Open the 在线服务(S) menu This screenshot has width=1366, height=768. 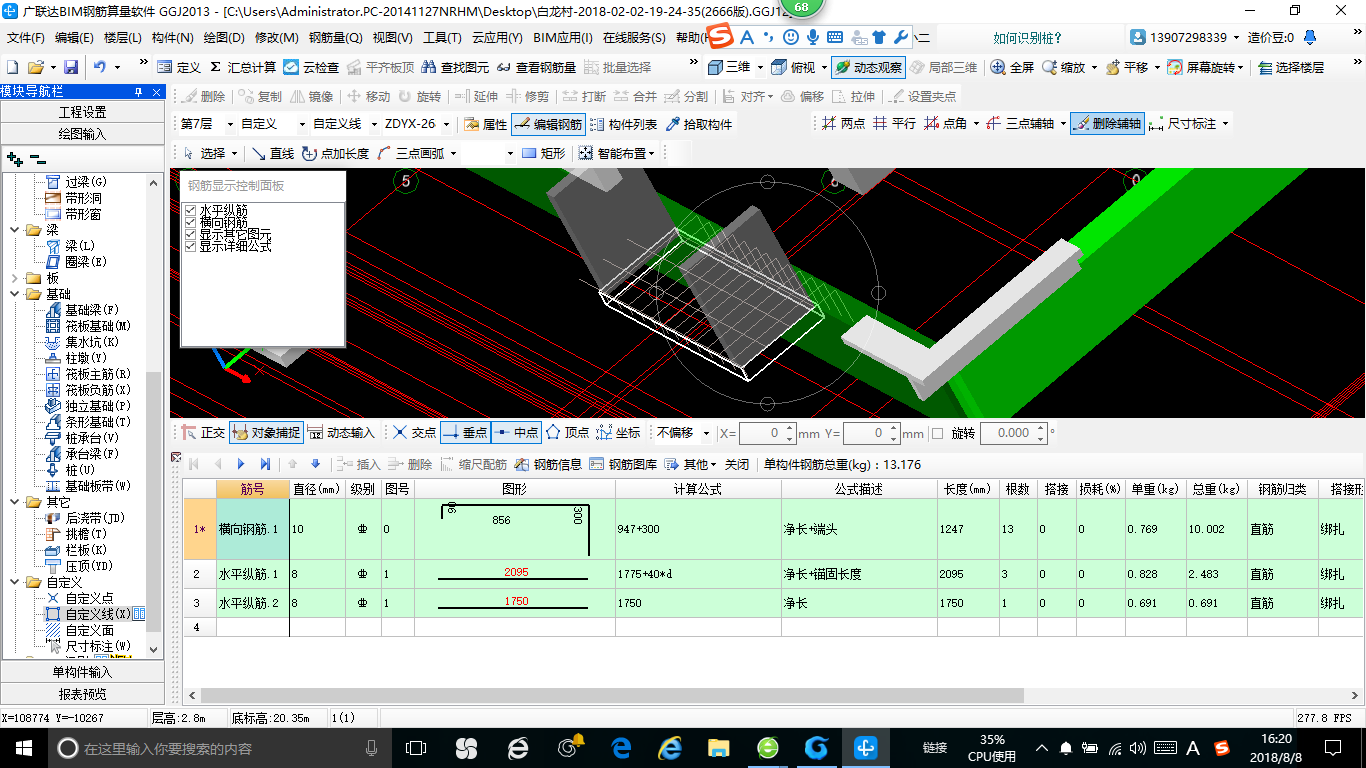(634, 38)
